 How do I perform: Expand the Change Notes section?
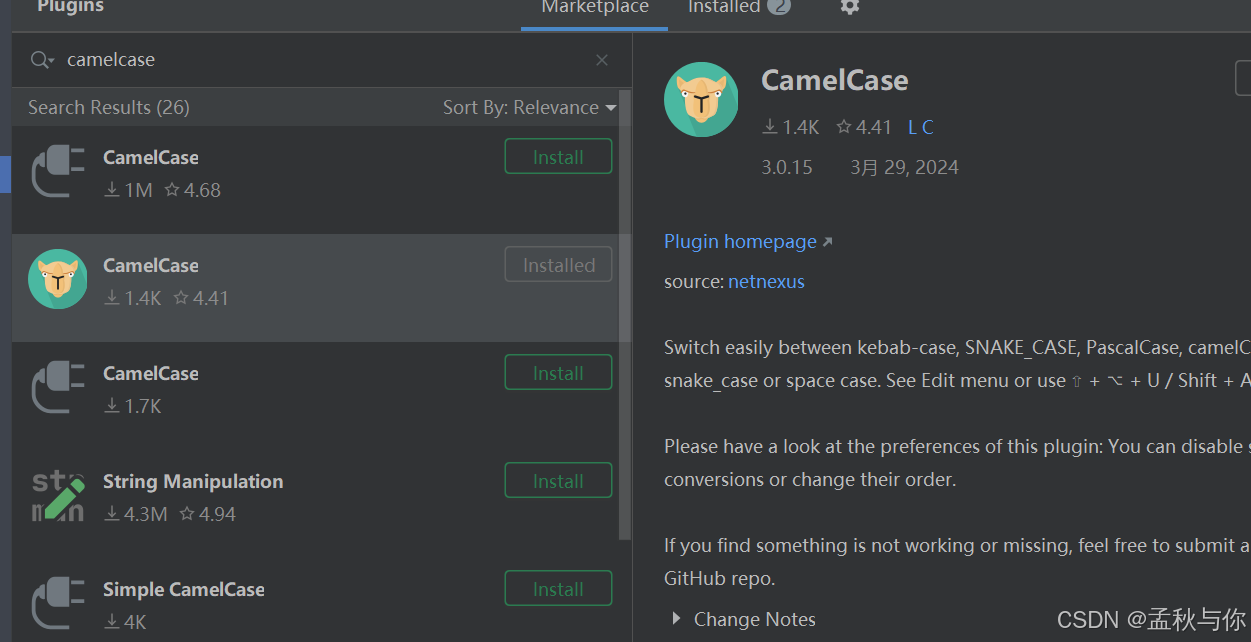[677, 619]
